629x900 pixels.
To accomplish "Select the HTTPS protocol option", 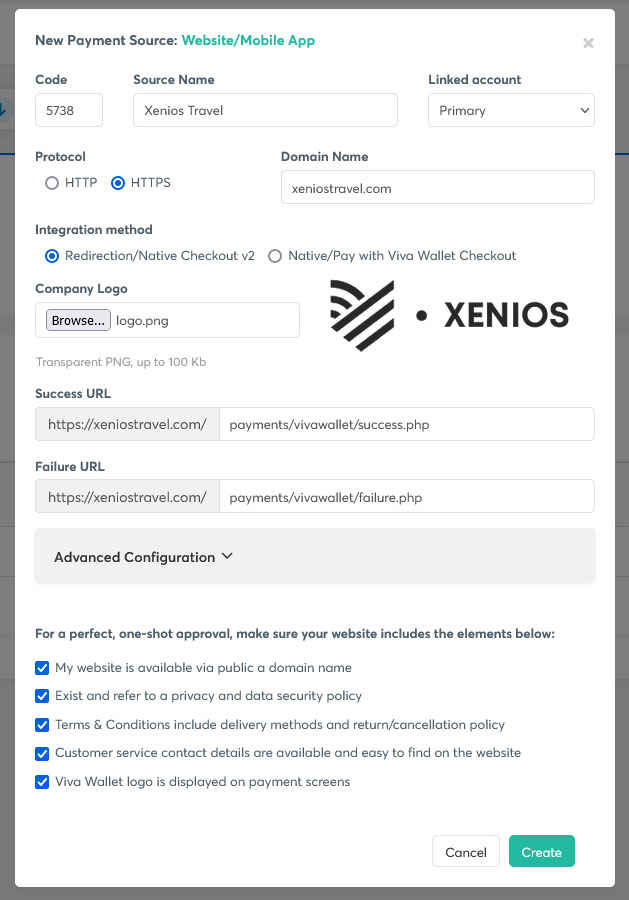I will (118, 183).
